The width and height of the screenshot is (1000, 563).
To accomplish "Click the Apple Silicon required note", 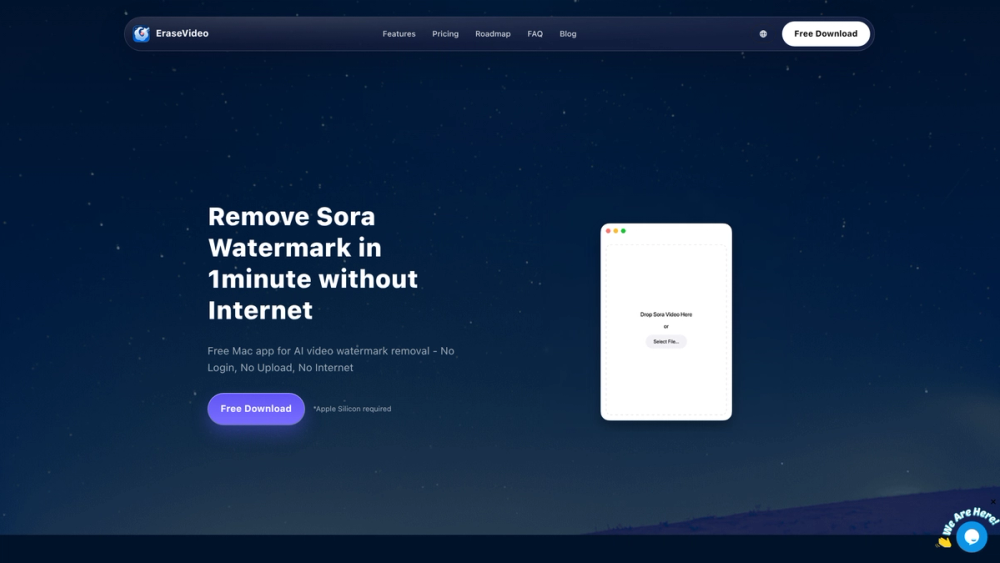I will [352, 409].
